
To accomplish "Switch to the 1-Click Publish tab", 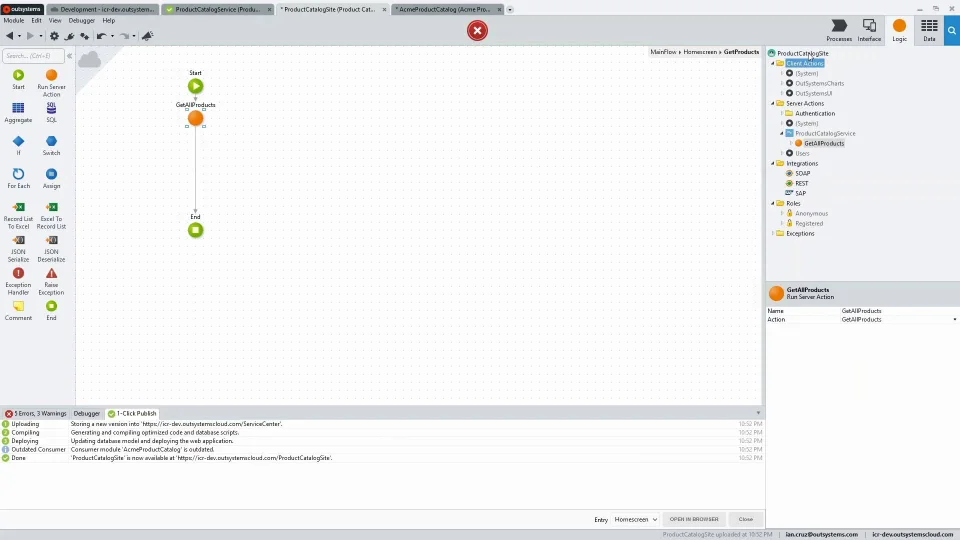I will point(132,413).
